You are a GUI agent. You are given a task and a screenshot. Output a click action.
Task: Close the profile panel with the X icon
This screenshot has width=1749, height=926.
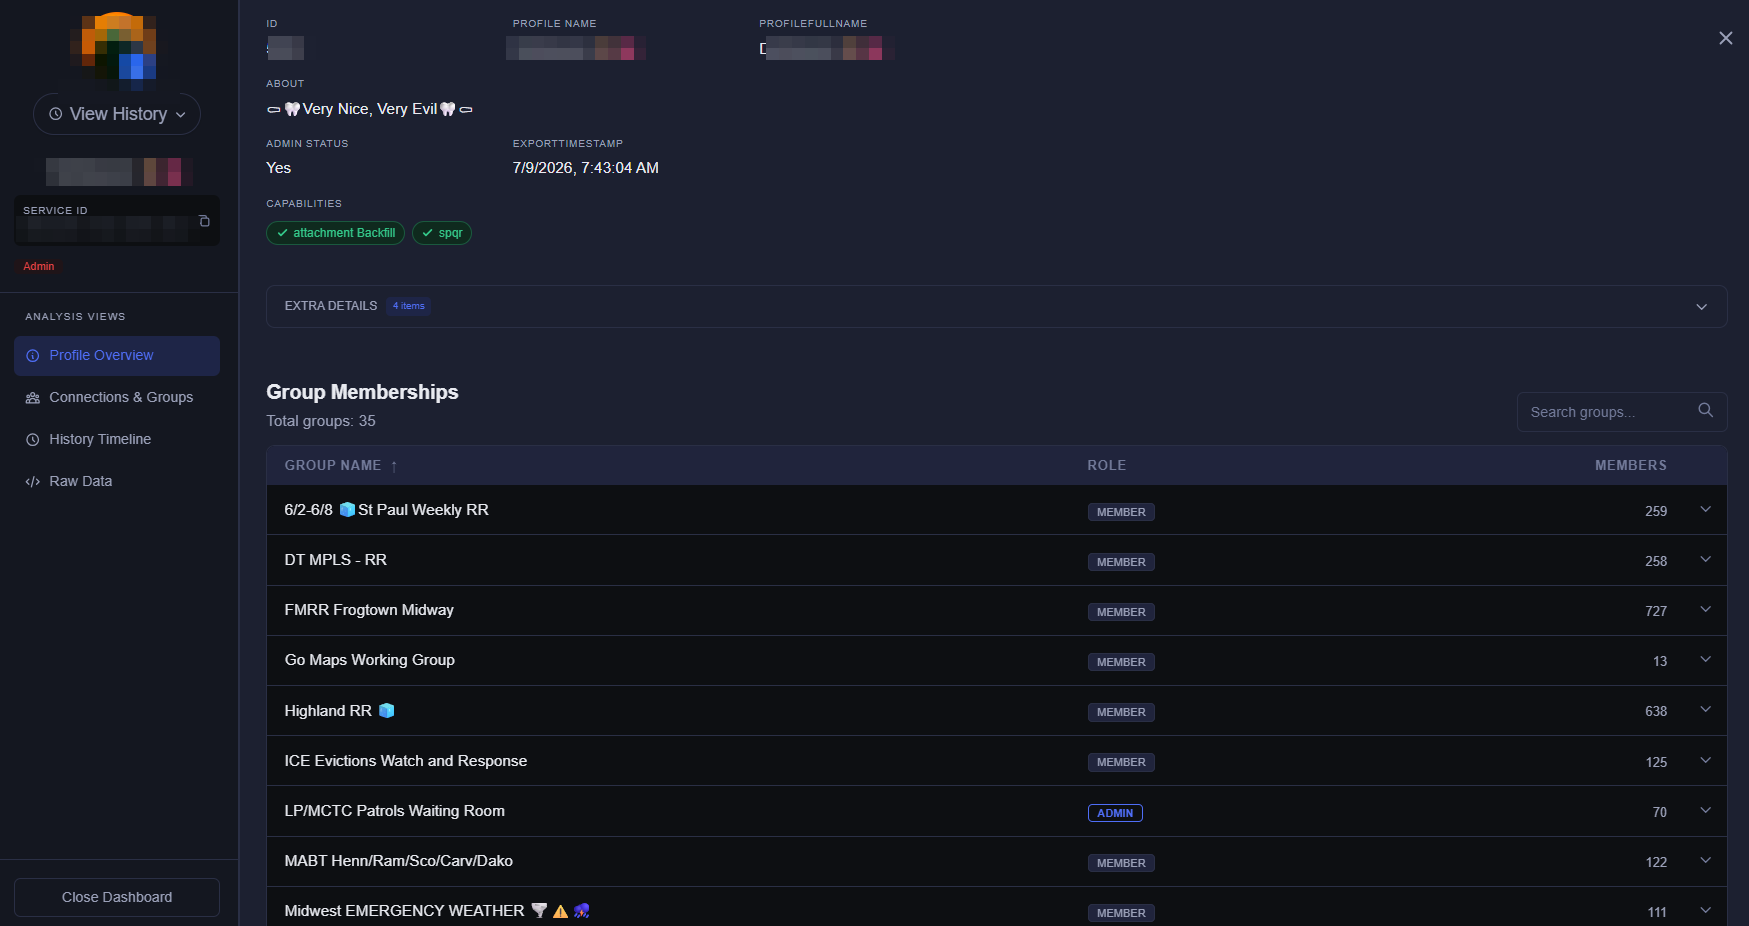pyautogui.click(x=1725, y=38)
